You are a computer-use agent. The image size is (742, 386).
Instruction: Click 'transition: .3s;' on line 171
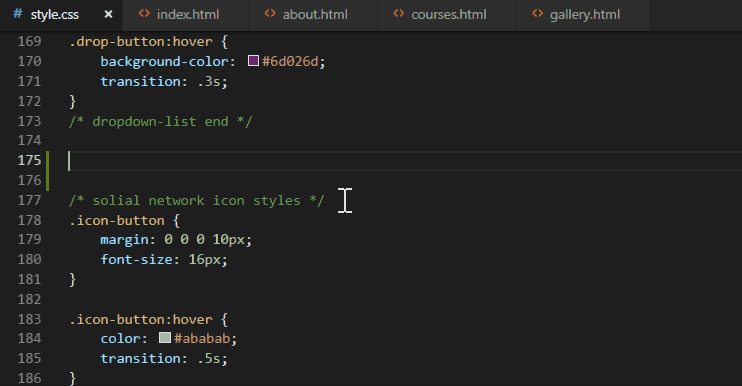(164, 81)
